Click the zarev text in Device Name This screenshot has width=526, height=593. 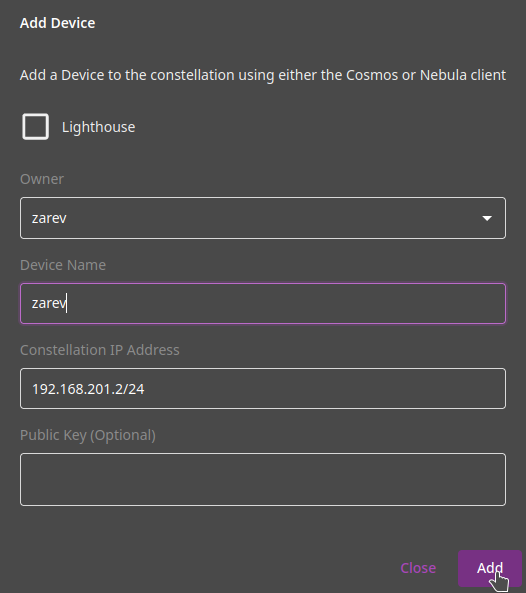[x=49, y=303]
